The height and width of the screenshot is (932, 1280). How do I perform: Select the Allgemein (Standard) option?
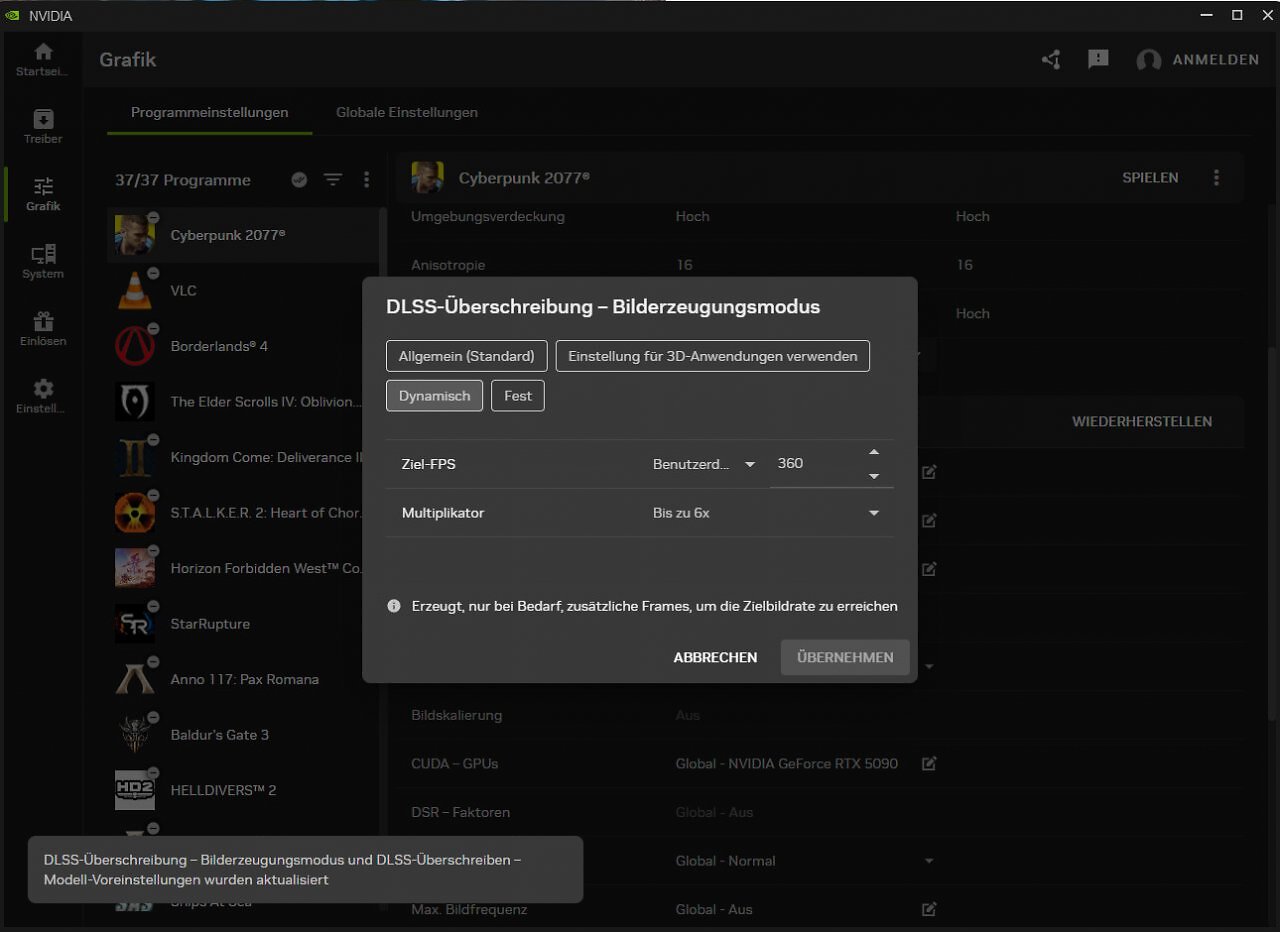pos(467,356)
